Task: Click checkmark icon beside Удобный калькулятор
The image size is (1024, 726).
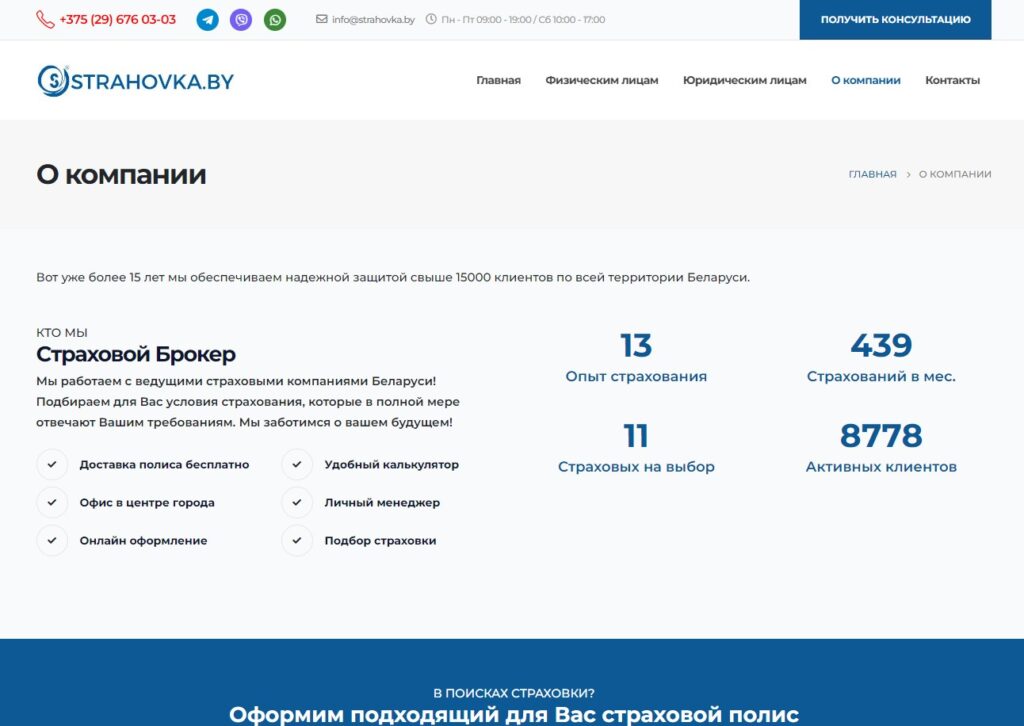Action: [x=297, y=464]
